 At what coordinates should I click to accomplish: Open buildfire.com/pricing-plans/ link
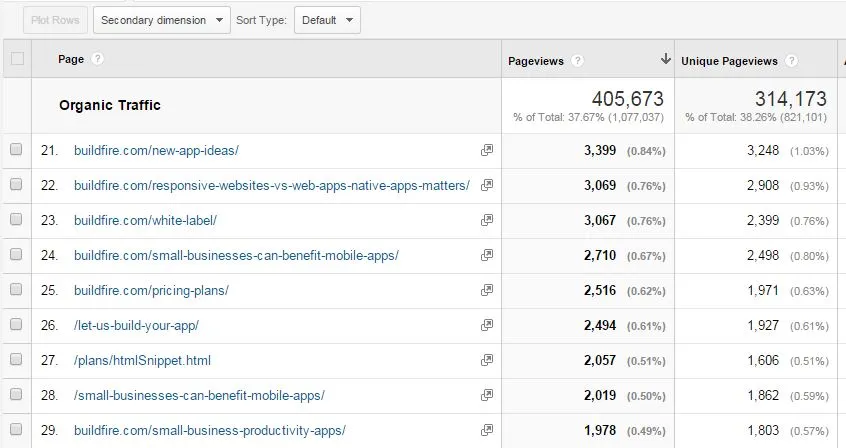(x=151, y=290)
